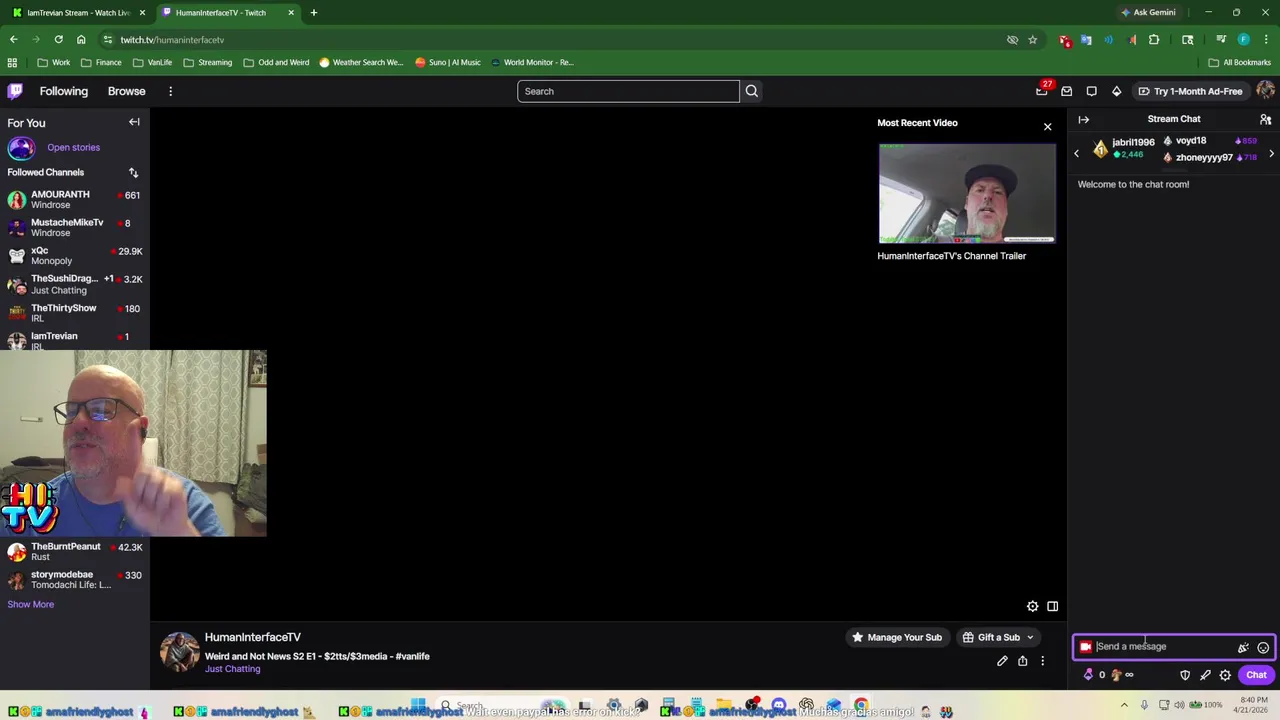Screen dimensions: 1280x720
Task: Open a new browser tab
Action: pyautogui.click(x=314, y=13)
